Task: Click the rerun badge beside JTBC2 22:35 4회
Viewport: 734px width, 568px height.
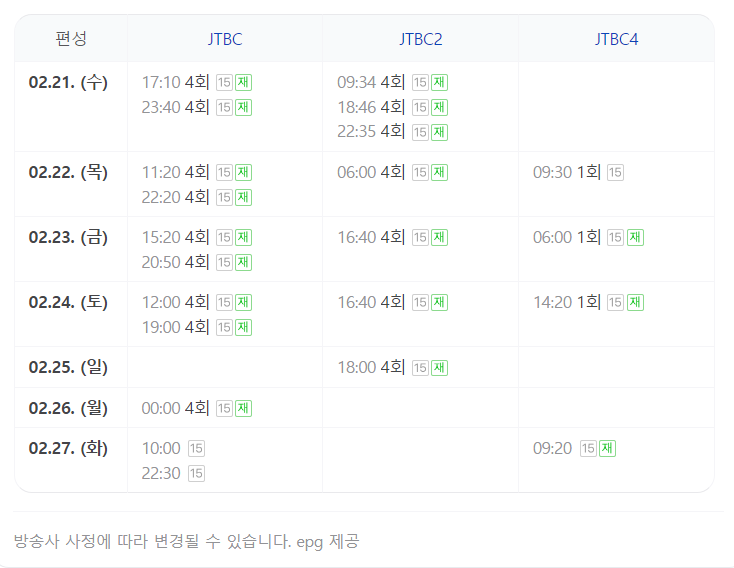Action: tap(439, 132)
